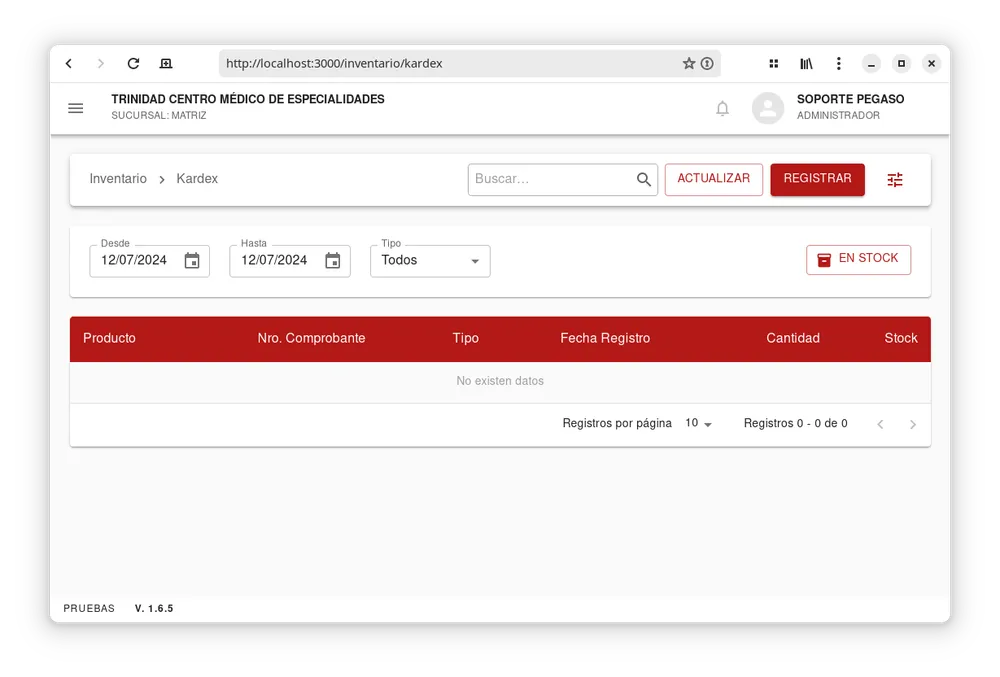Click the PRUEBAS footer label

pyautogui.click(x=89, y=608)
